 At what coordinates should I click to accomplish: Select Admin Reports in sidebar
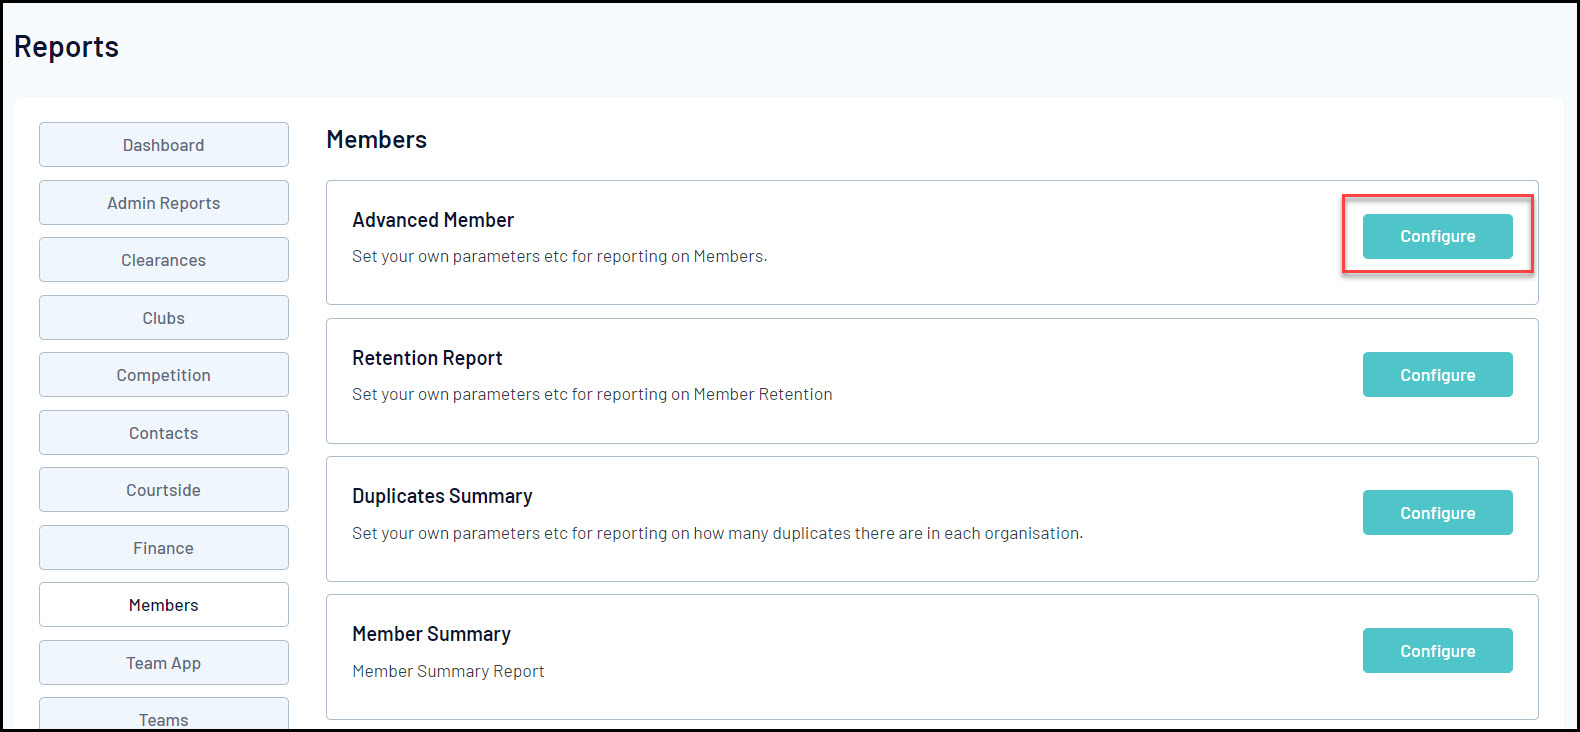click(x=164, y=203)
